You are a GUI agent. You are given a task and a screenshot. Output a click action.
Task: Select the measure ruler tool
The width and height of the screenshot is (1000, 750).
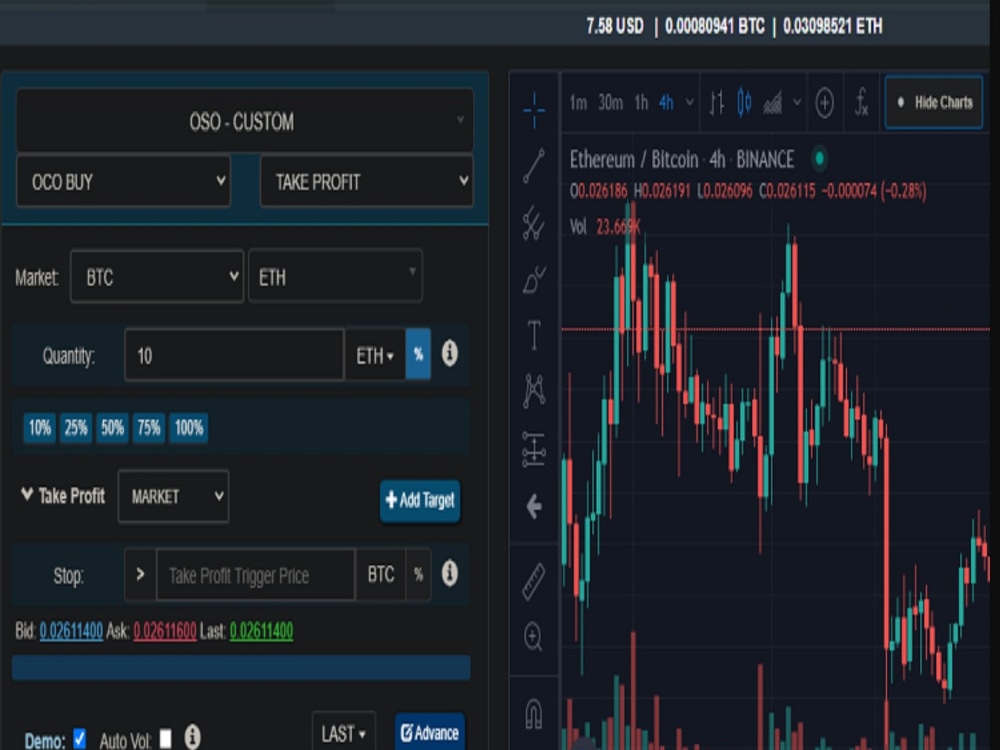534,575
